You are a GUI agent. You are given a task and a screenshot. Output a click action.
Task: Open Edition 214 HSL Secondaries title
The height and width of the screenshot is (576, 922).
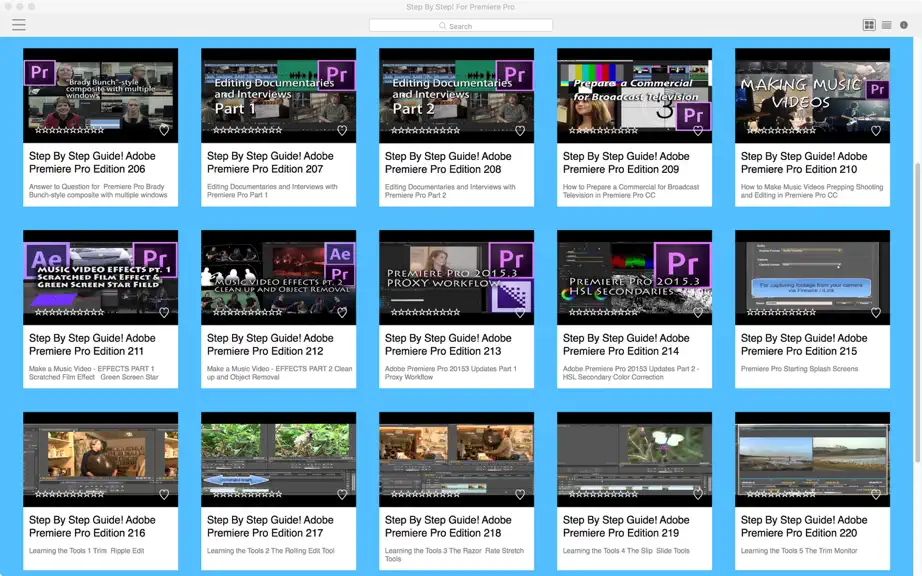(x=625, y=344)
